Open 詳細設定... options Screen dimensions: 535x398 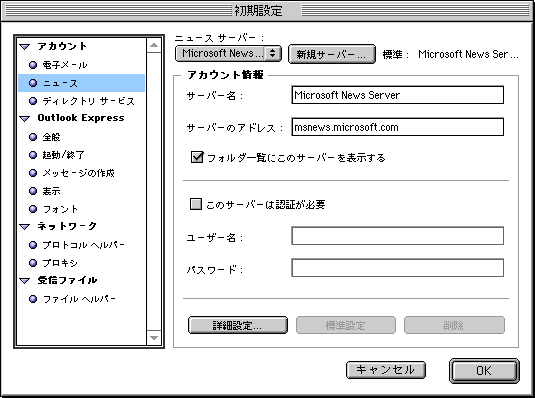point(238,325)
